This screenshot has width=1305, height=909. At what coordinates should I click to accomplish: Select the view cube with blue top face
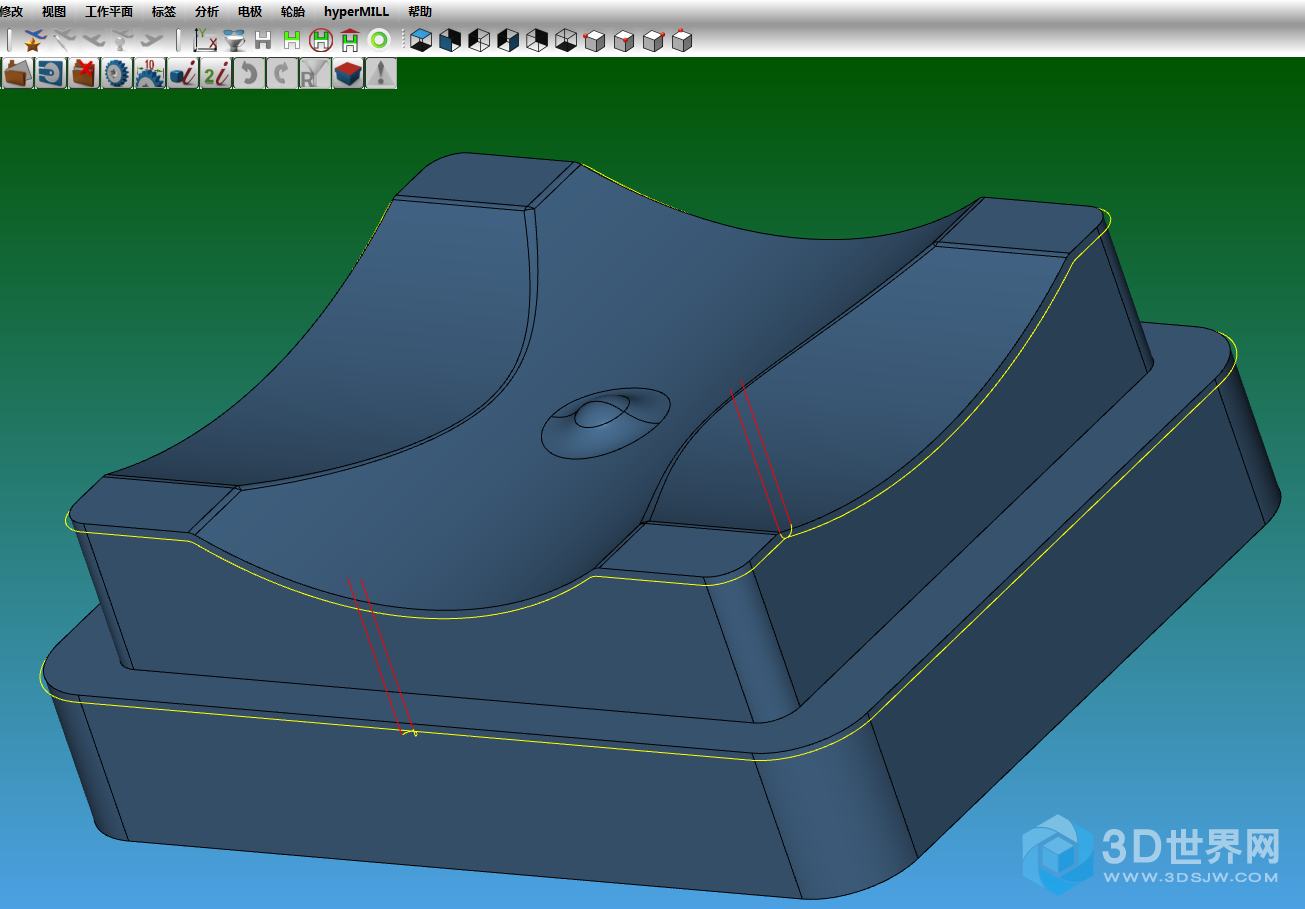(x=421, y=40)
